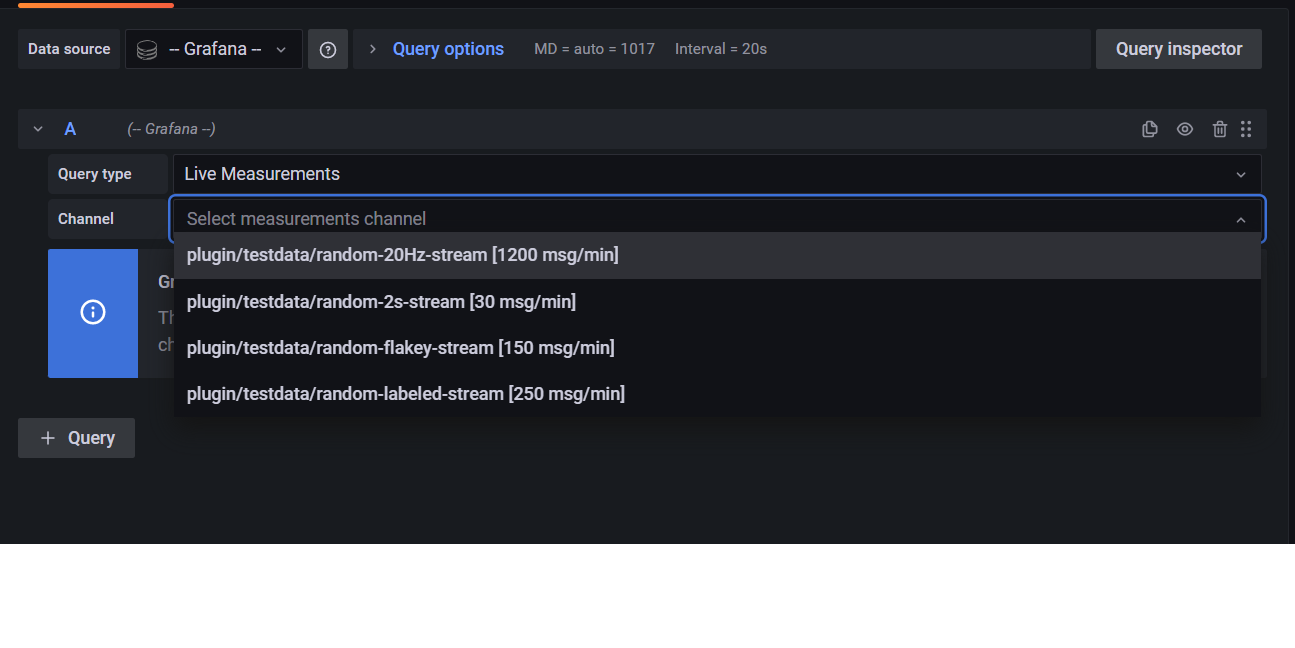Collapse query A row chevron
The image size is (1295, 648).
coord(39,129)
